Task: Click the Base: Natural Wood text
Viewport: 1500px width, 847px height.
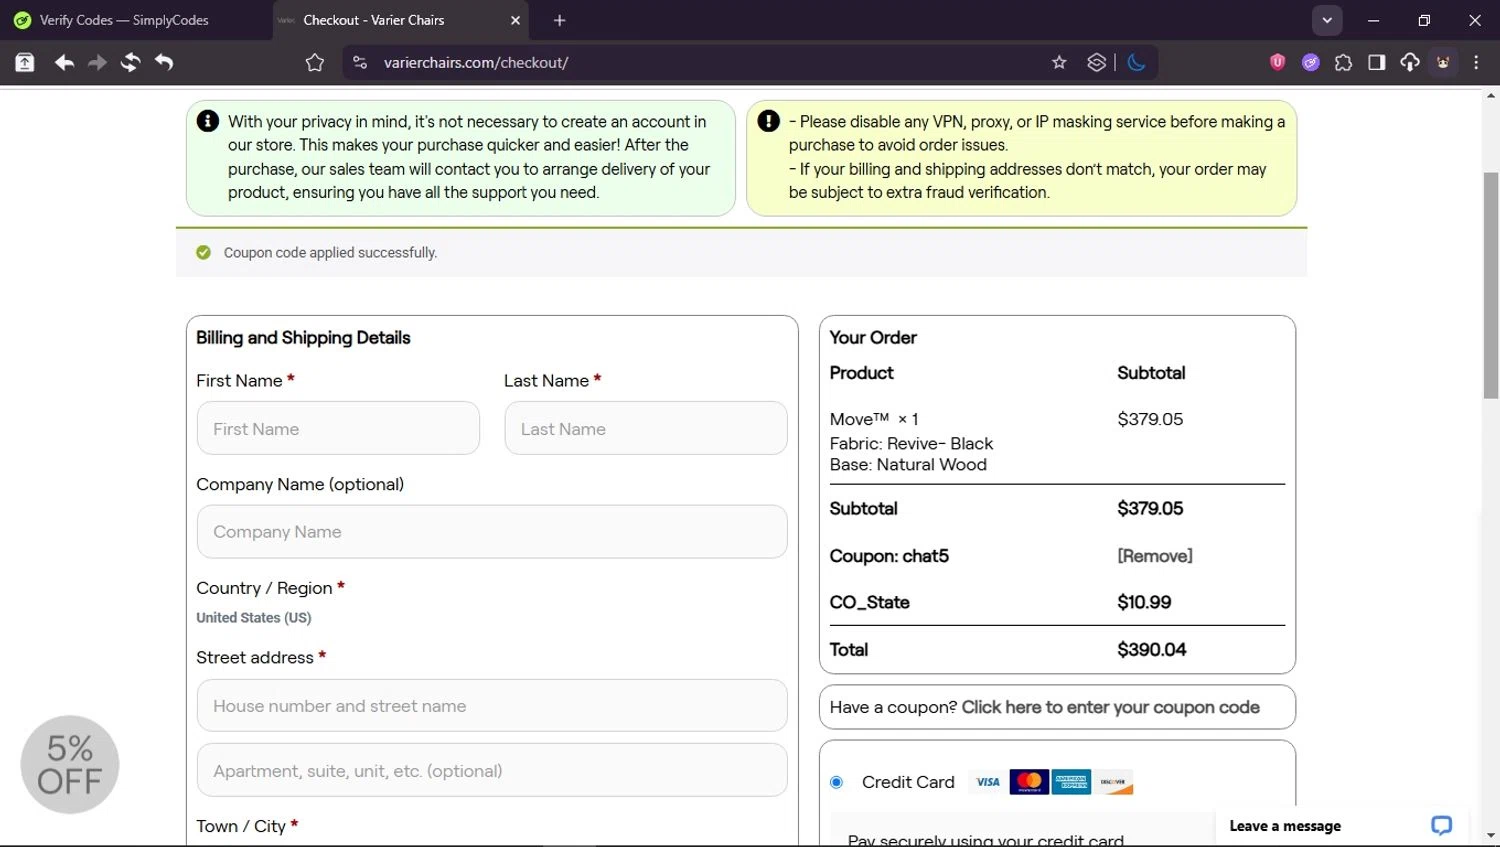Action: click(x=908, y=464)
